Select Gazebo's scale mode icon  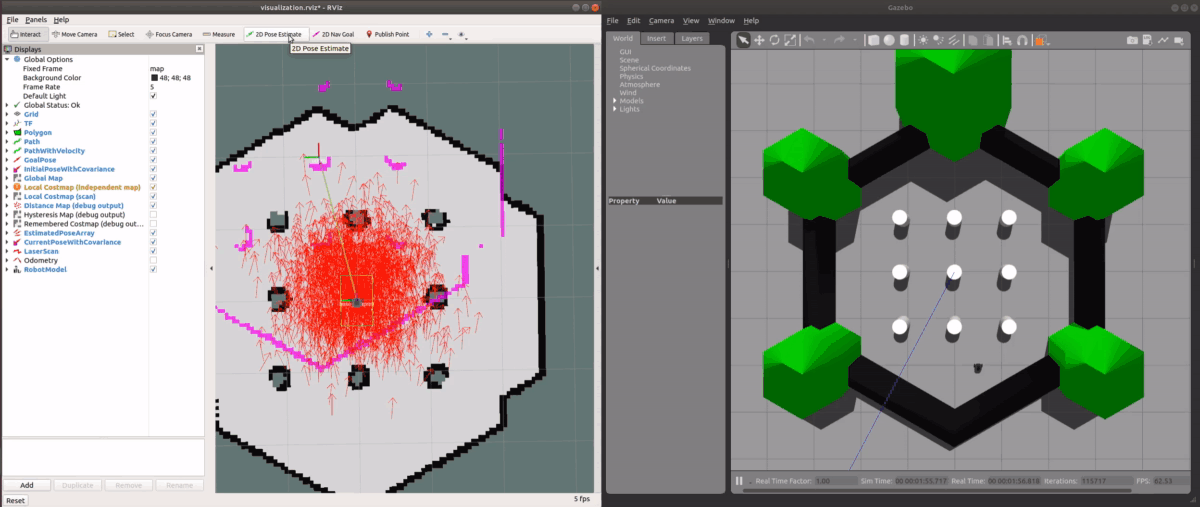pyautogui.click(x=790, y=40)
